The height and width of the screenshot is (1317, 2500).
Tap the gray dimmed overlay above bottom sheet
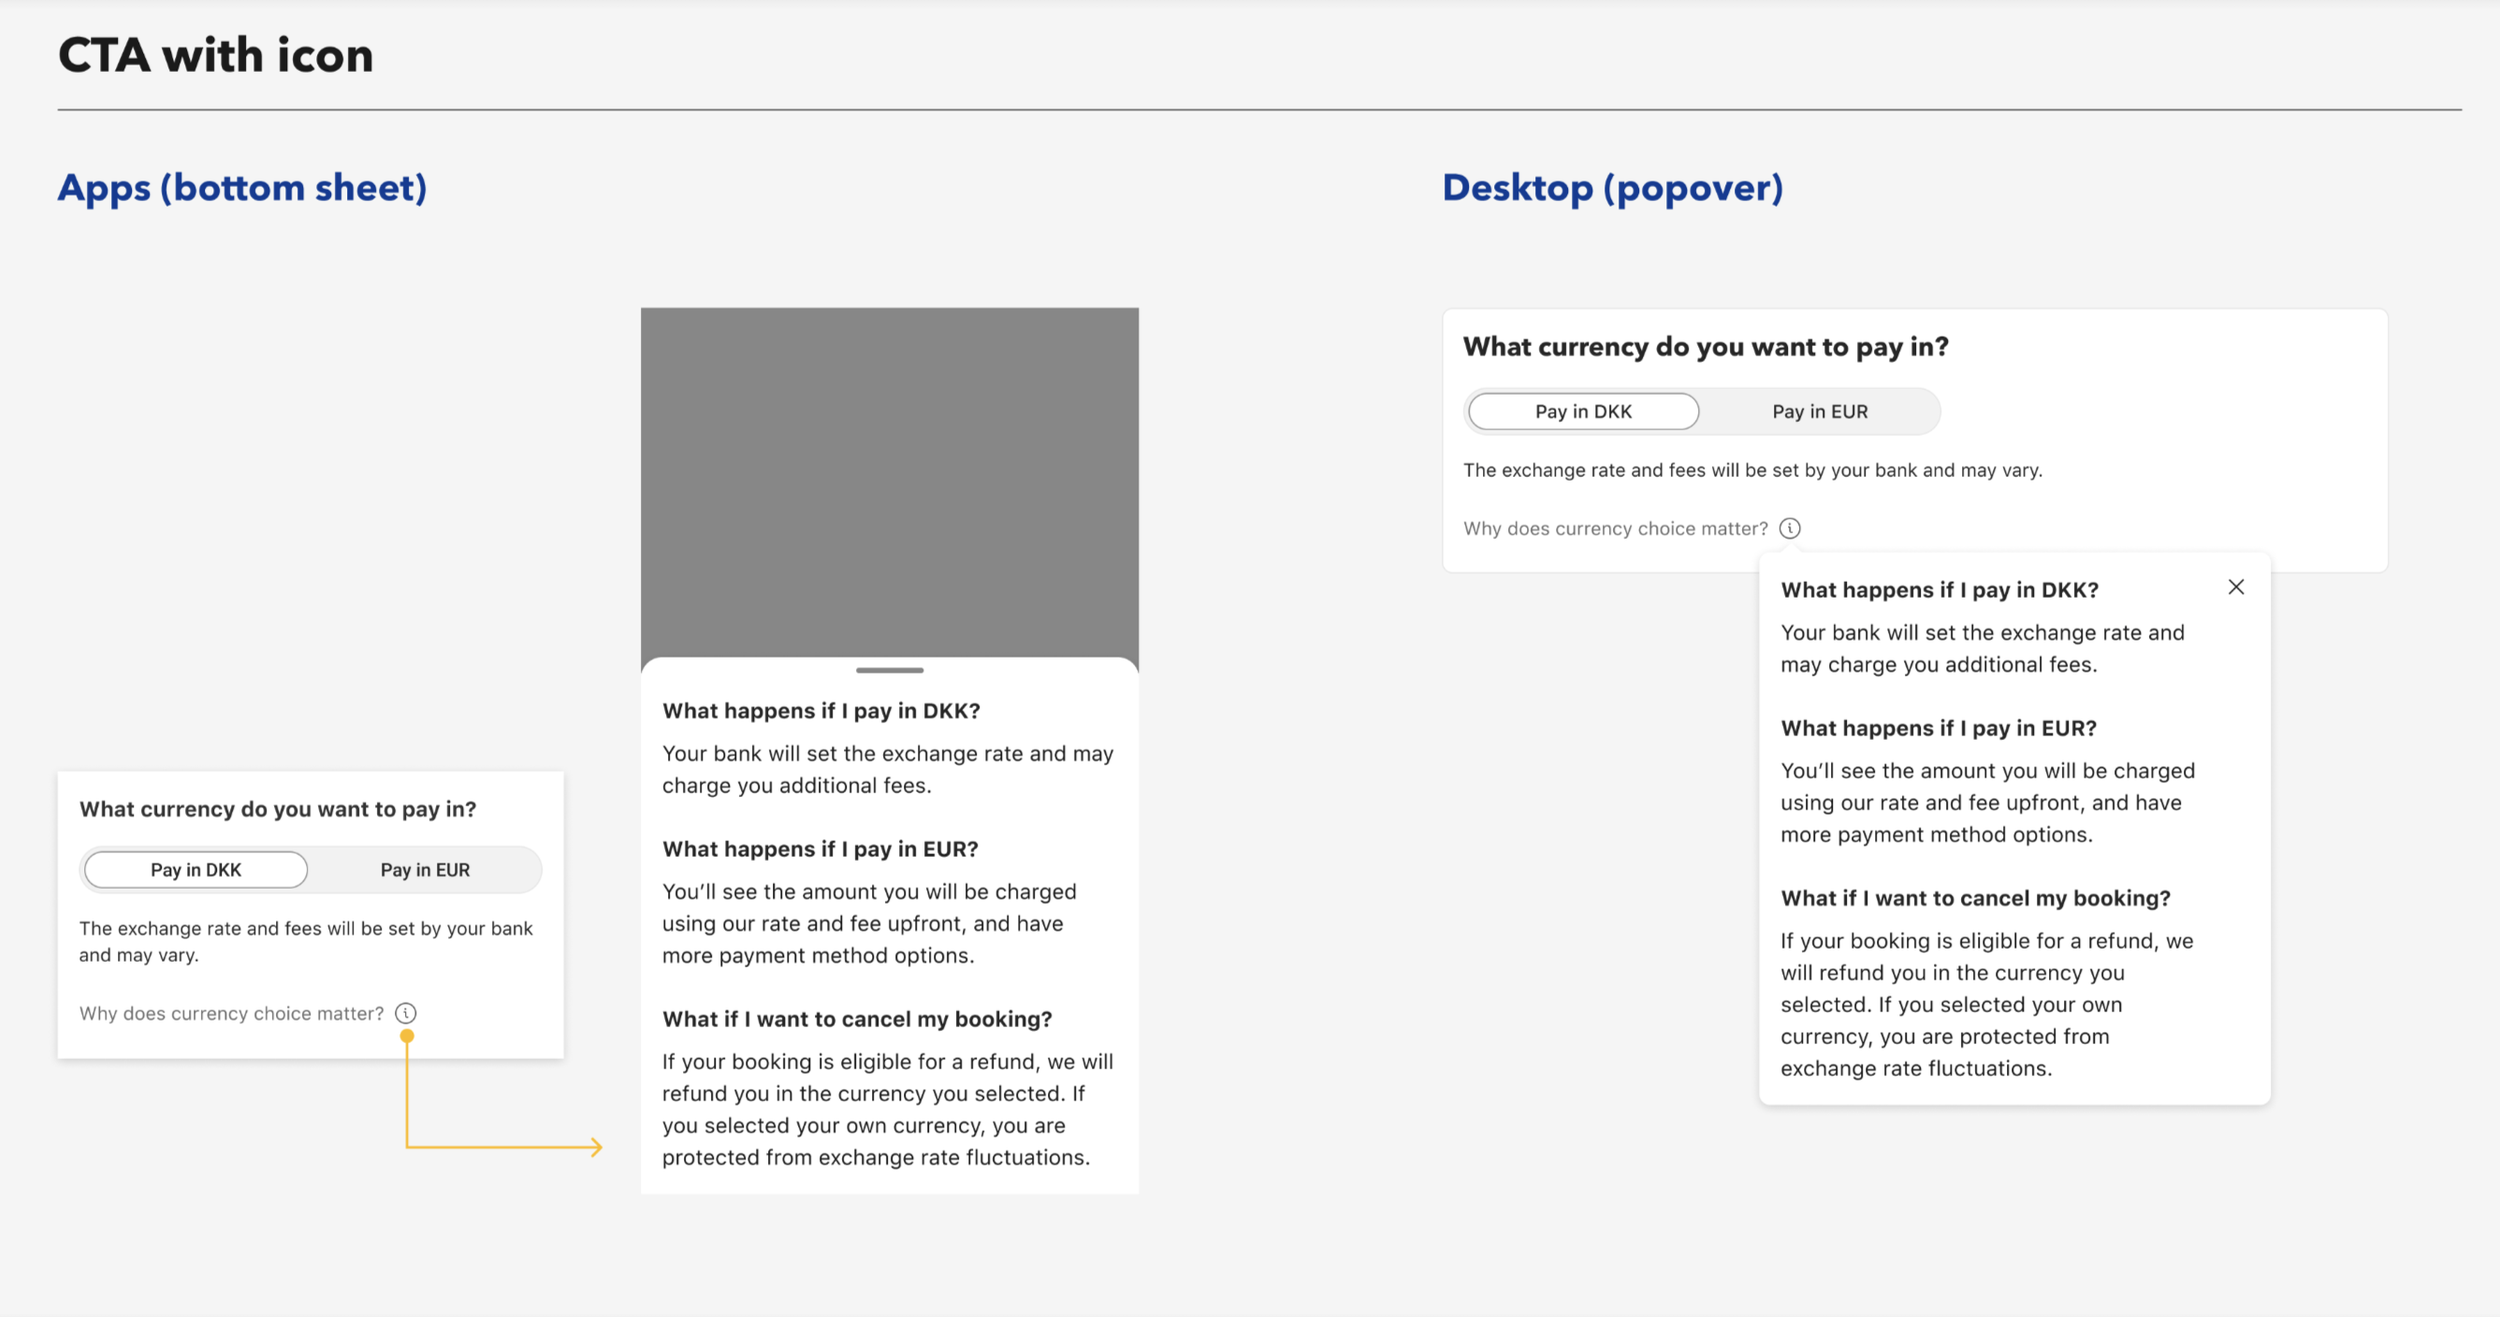[889, 480]
